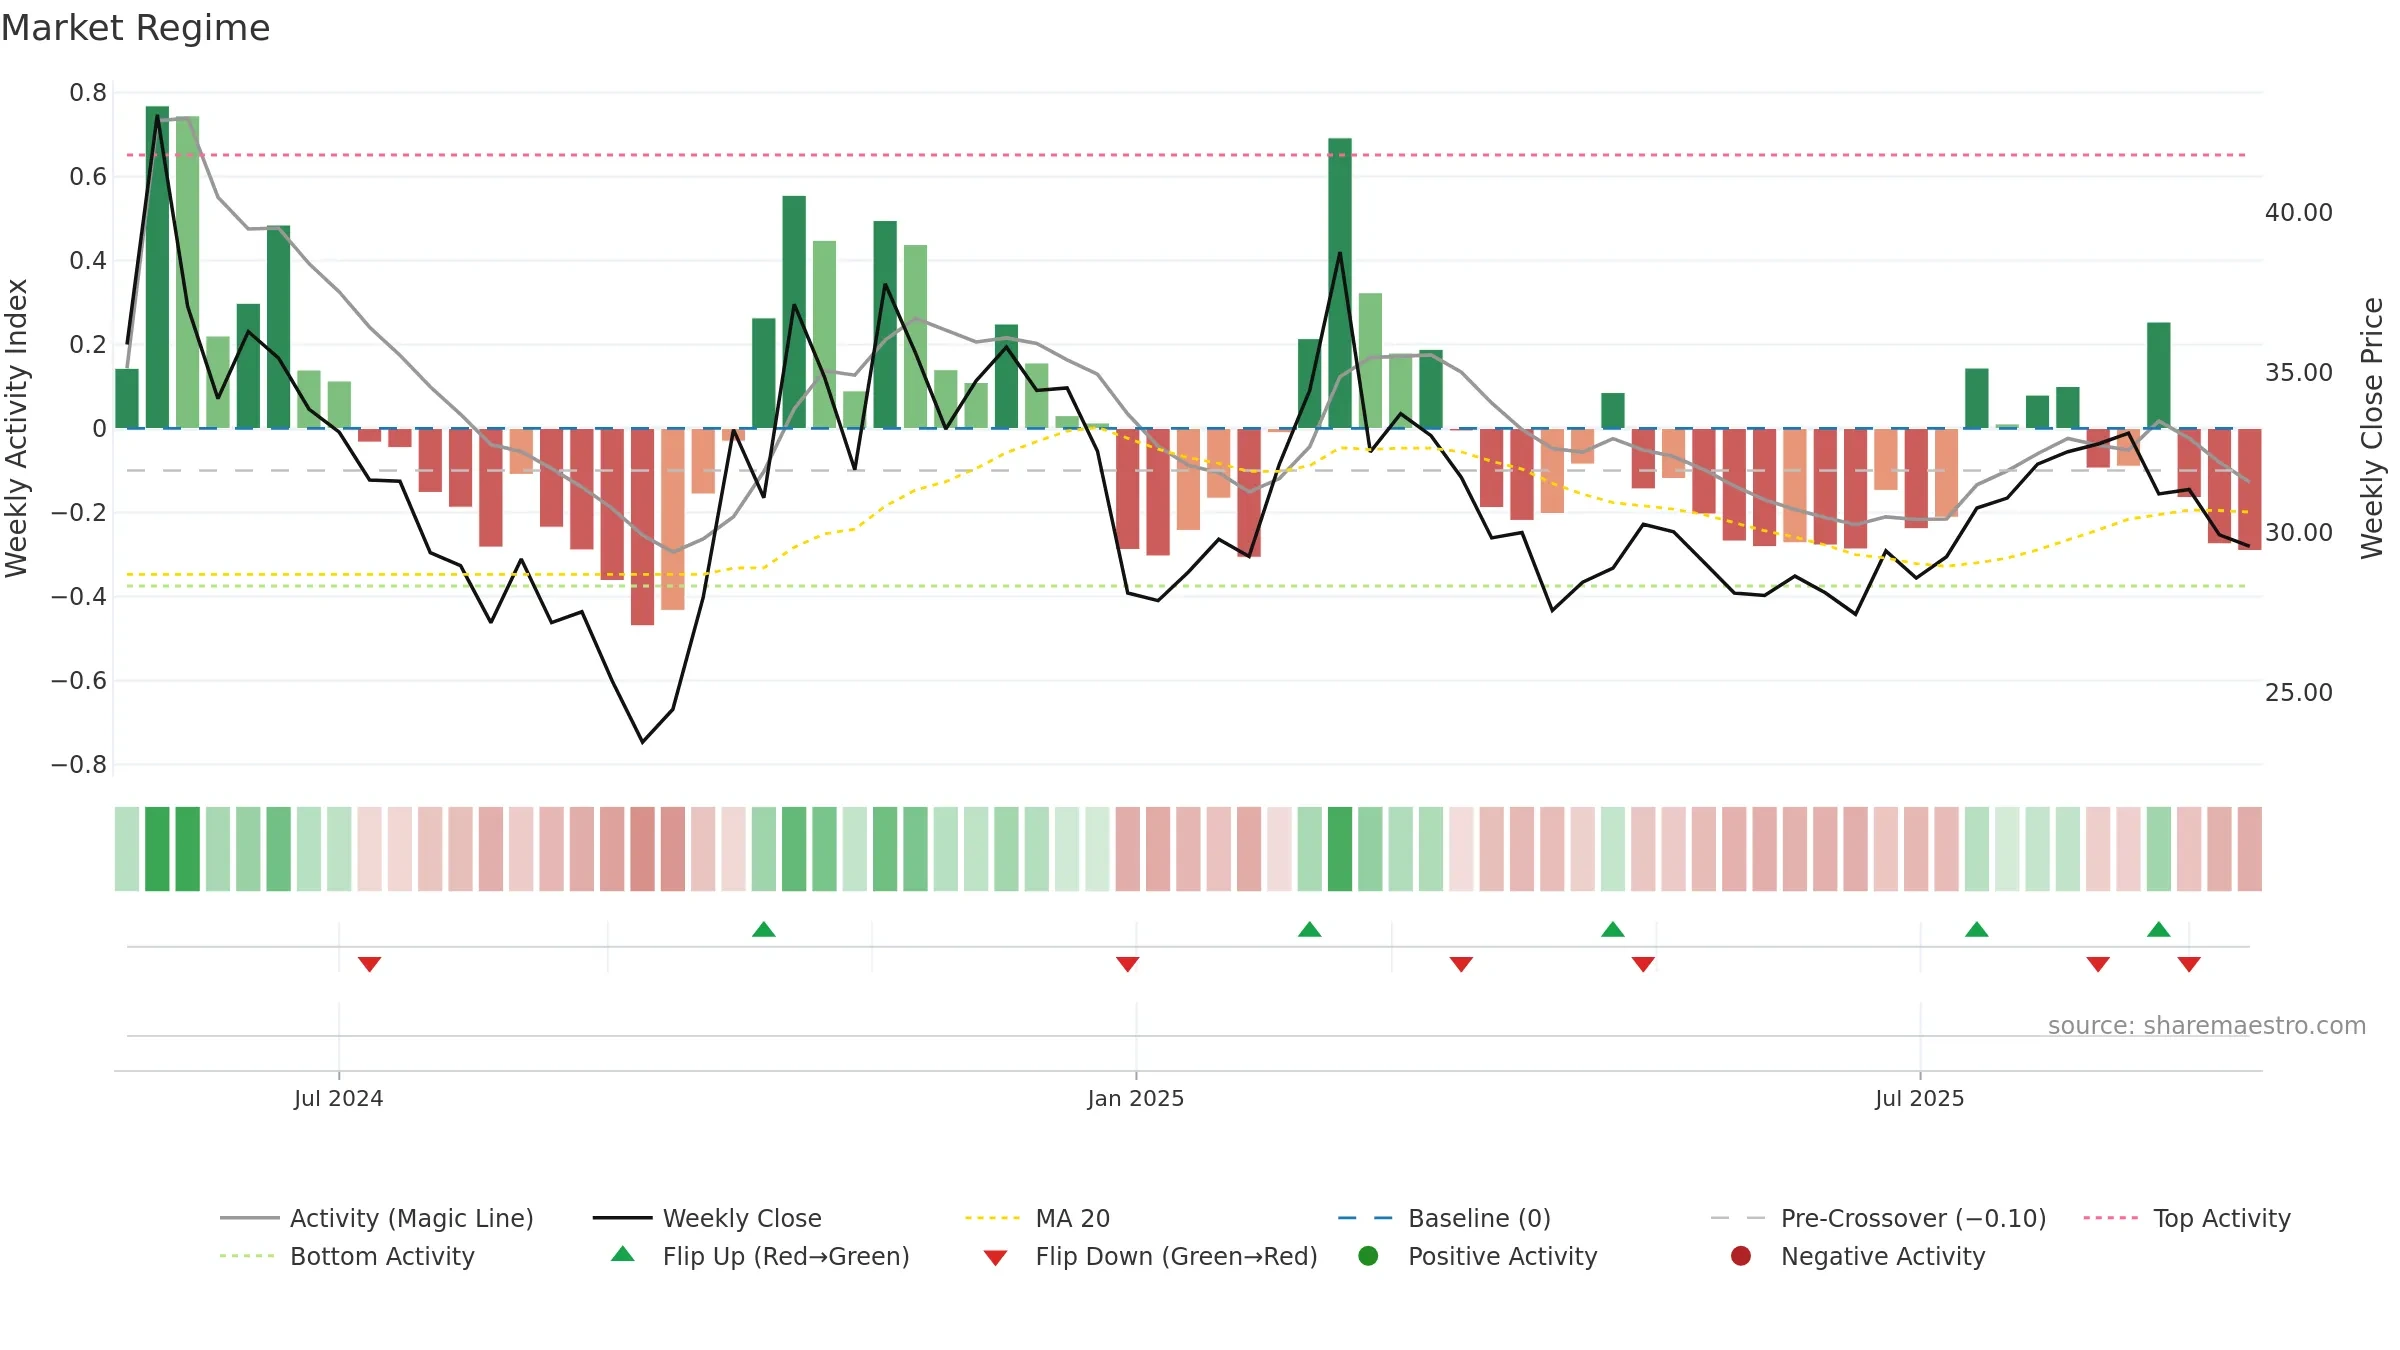This screenshot has height=1350, width=2400.
Task: Click the Weekly Activity Index axis title
Action: [16, 428]
